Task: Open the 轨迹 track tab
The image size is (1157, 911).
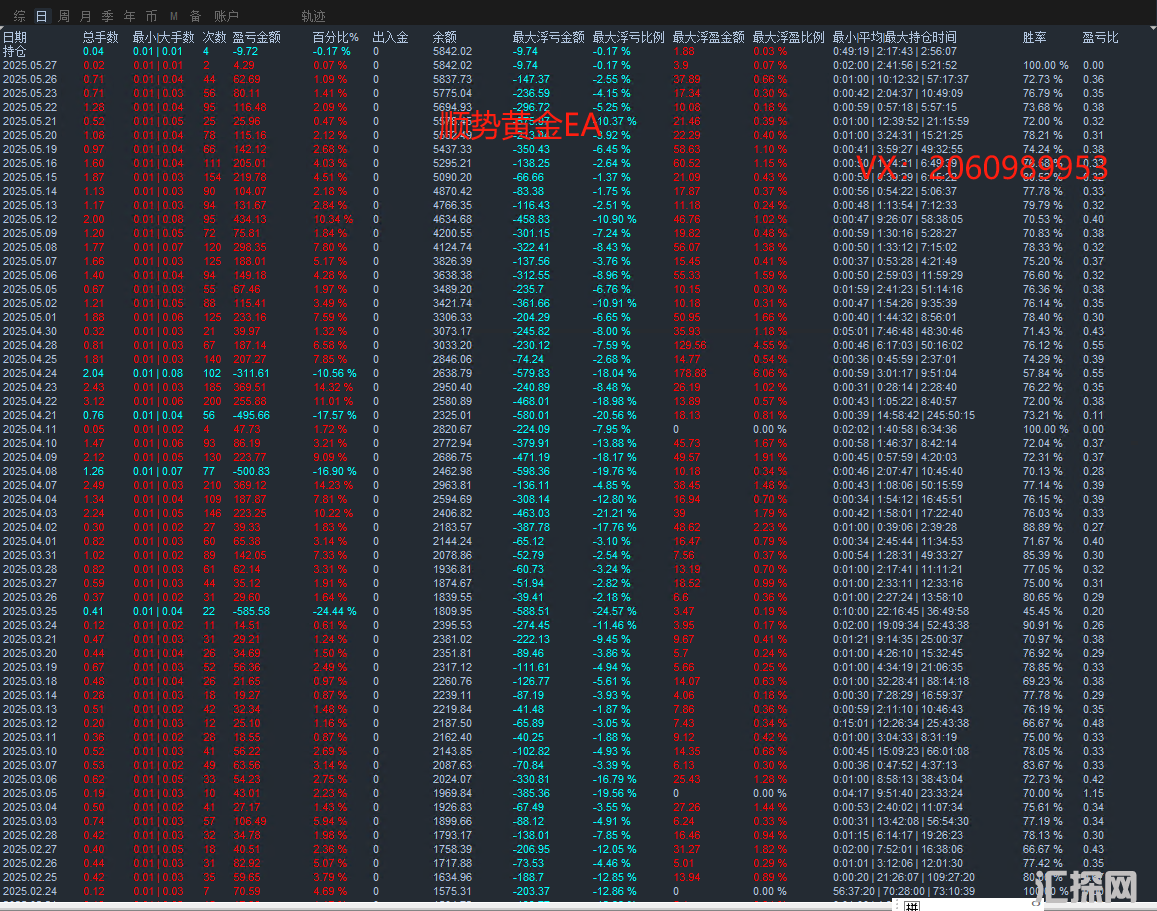Action: point(313,15)
